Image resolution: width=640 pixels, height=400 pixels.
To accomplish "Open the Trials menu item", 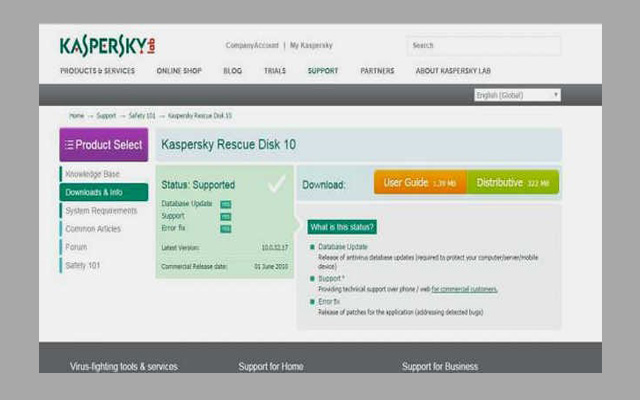I will (x=275, y=71).
